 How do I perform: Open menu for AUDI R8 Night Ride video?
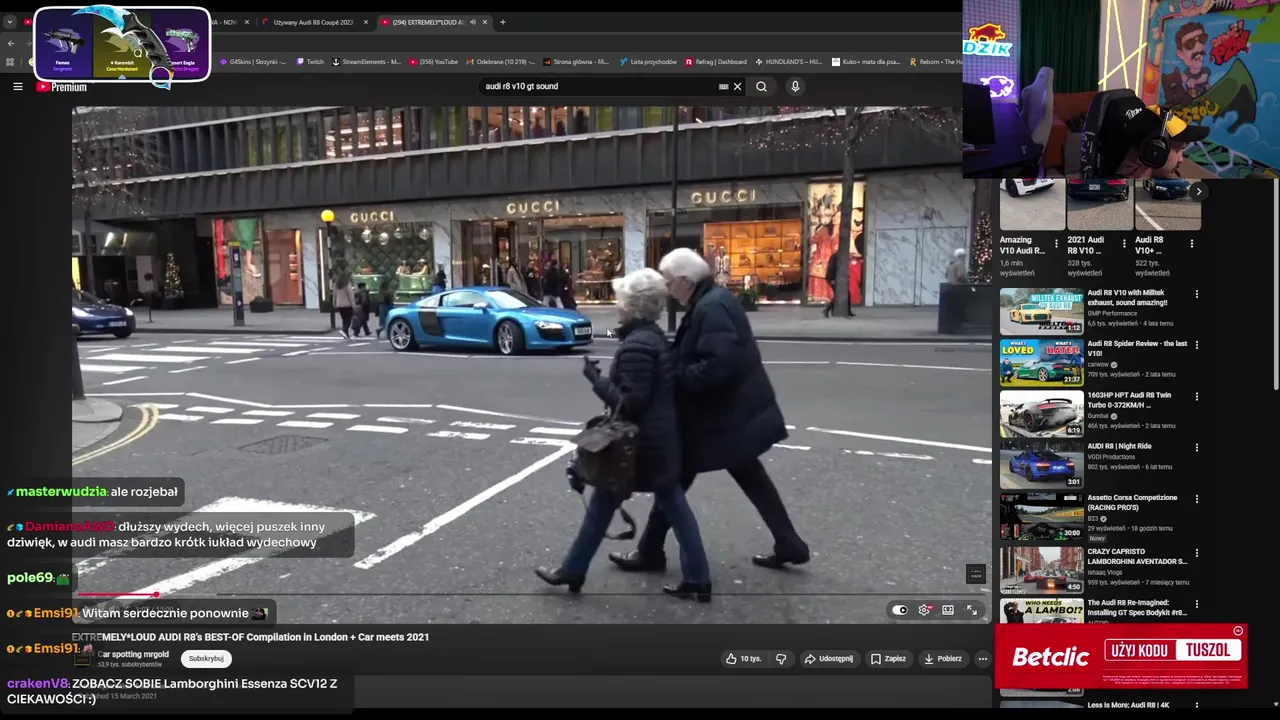(1196, 448)
